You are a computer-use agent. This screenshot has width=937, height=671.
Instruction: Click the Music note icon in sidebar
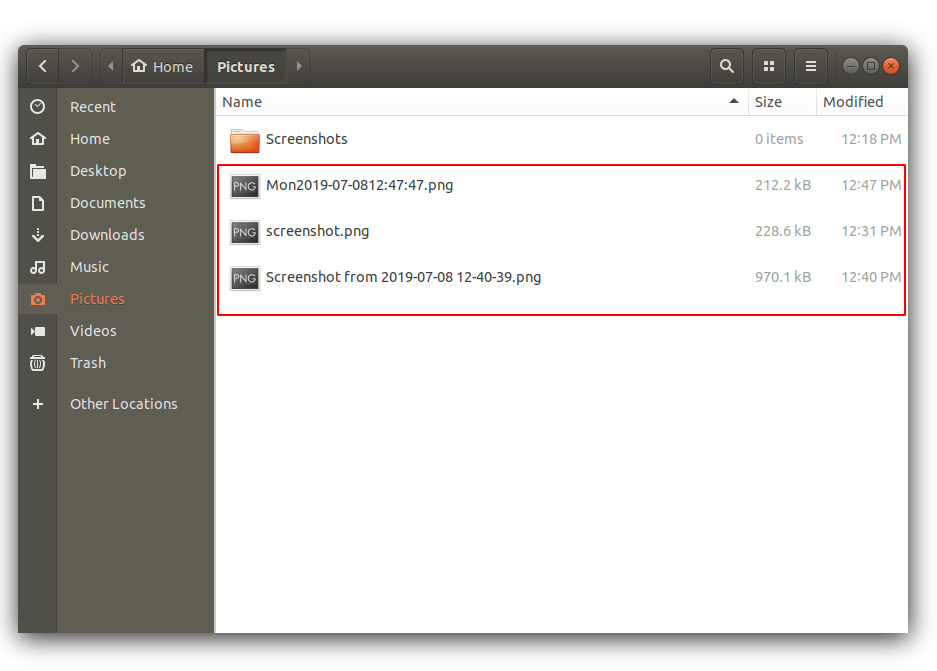click(38, 267)
